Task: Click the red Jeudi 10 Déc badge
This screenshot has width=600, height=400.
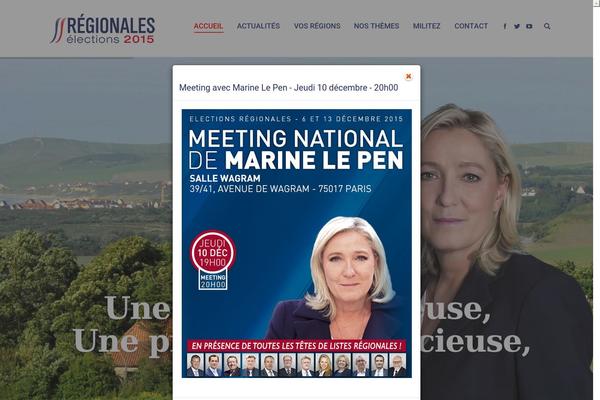Action: pyautogui.click(x=213, y=252)
